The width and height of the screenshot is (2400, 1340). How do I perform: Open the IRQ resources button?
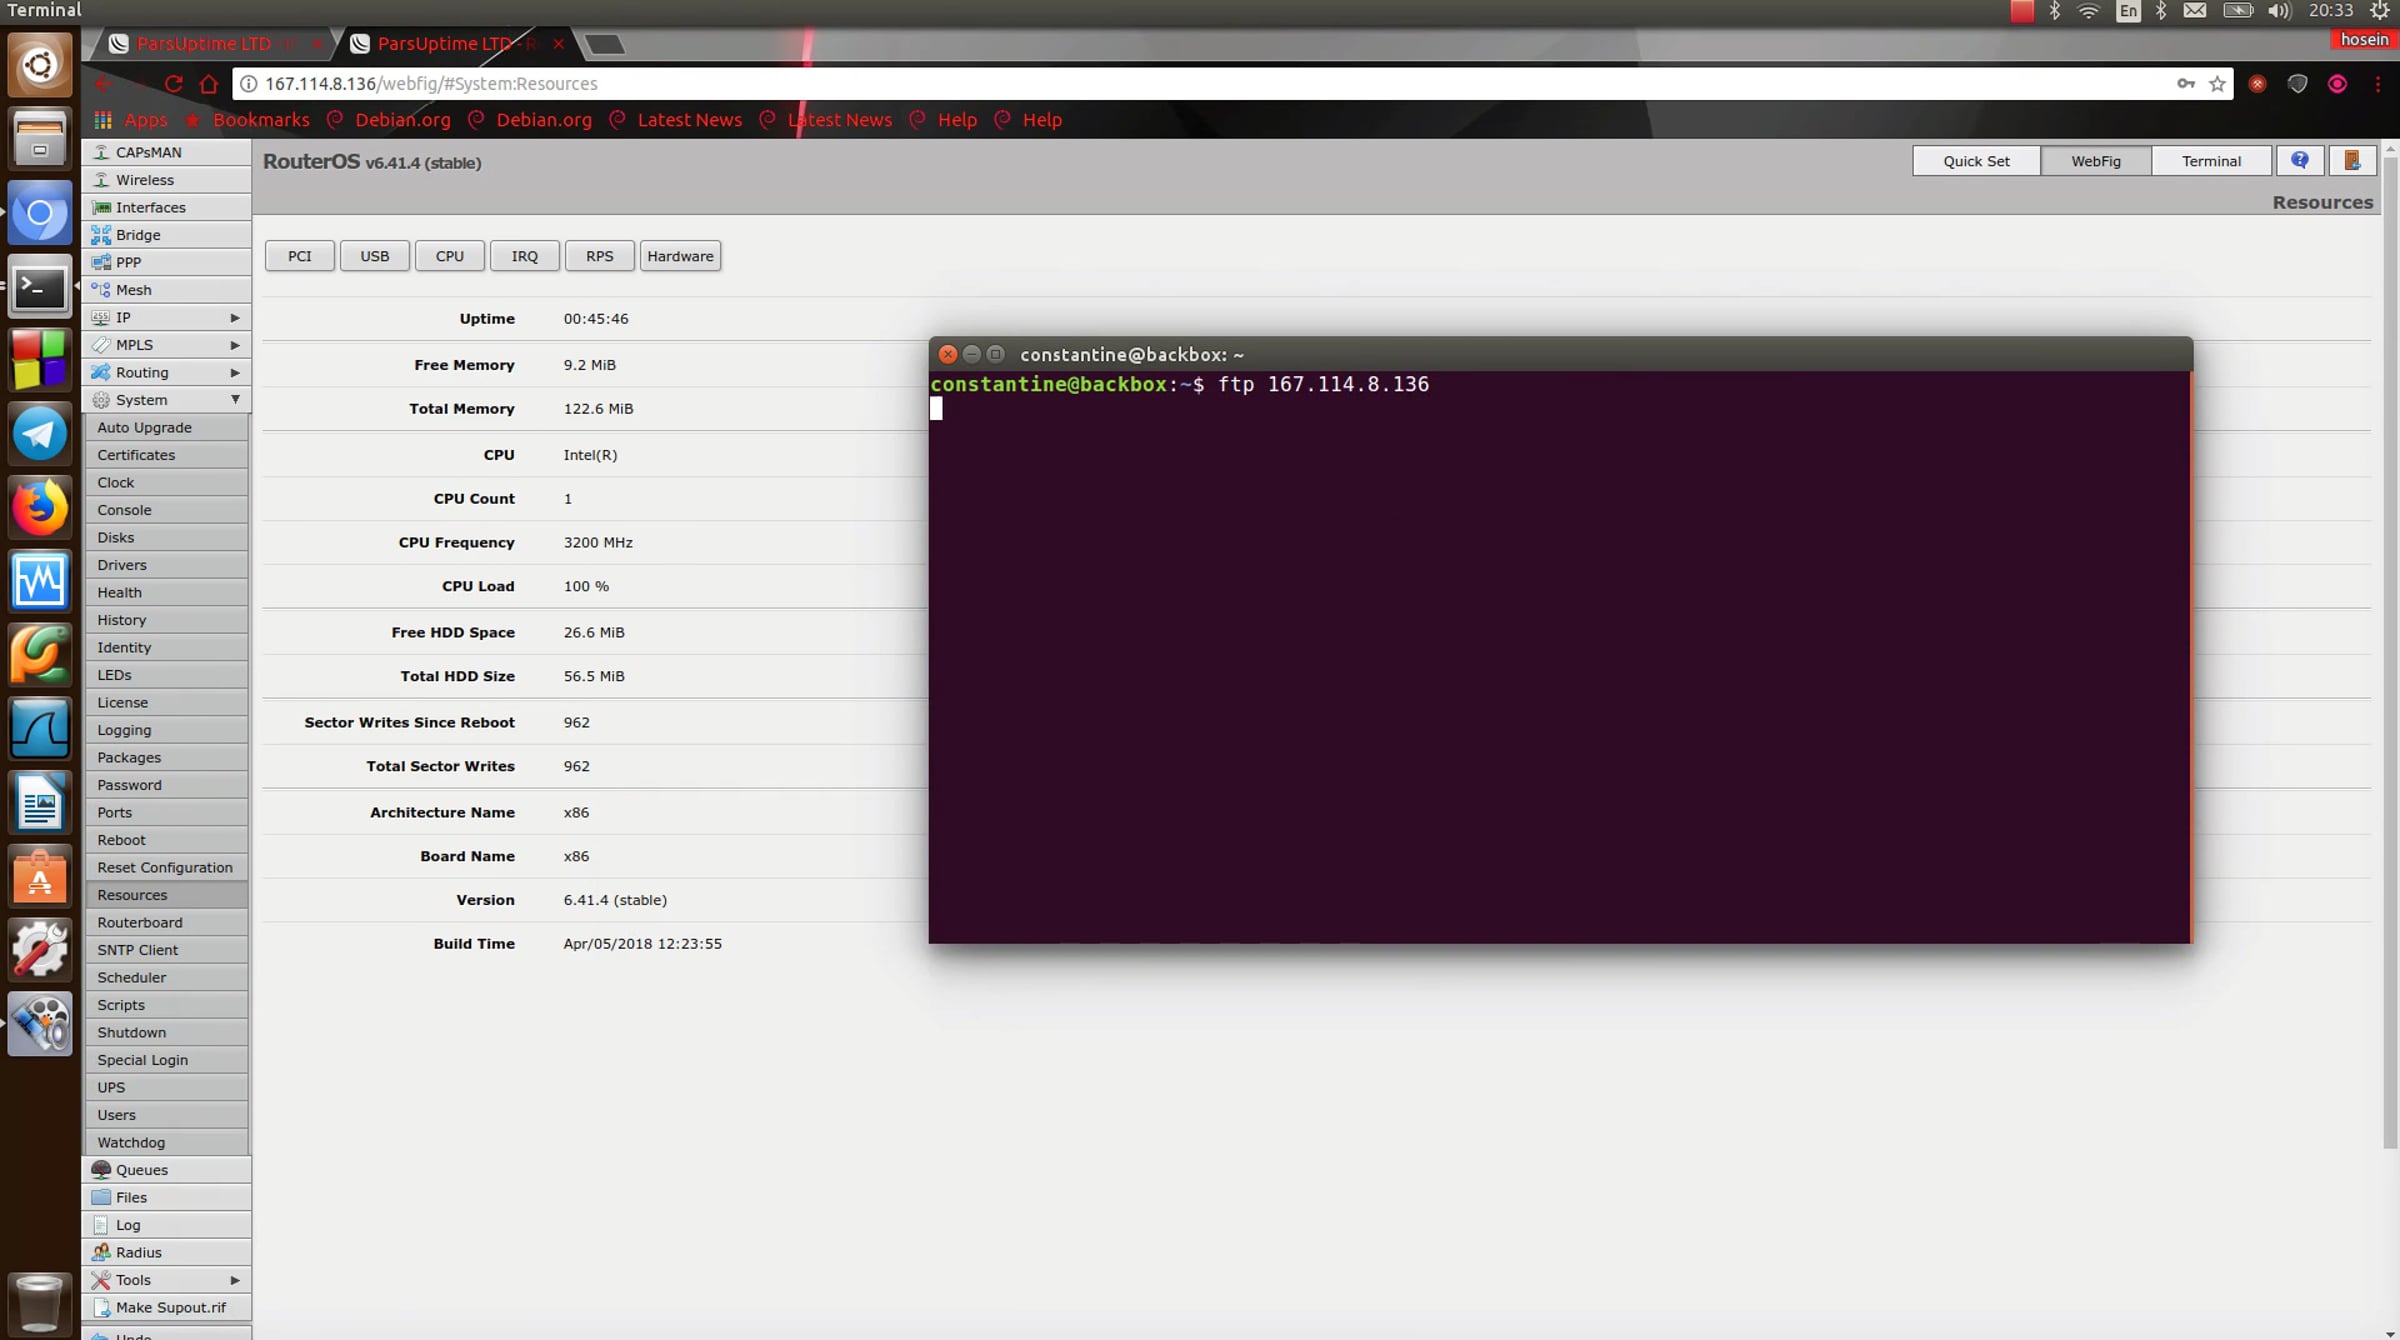[524, 256]
